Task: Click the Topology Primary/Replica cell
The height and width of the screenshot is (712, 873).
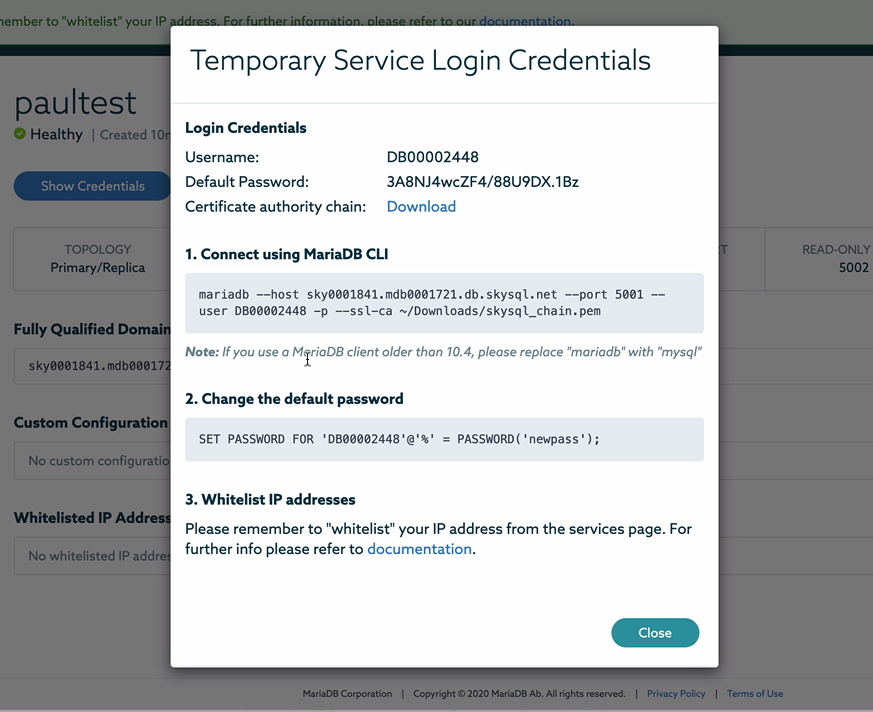Action: (x=97, y=258)
